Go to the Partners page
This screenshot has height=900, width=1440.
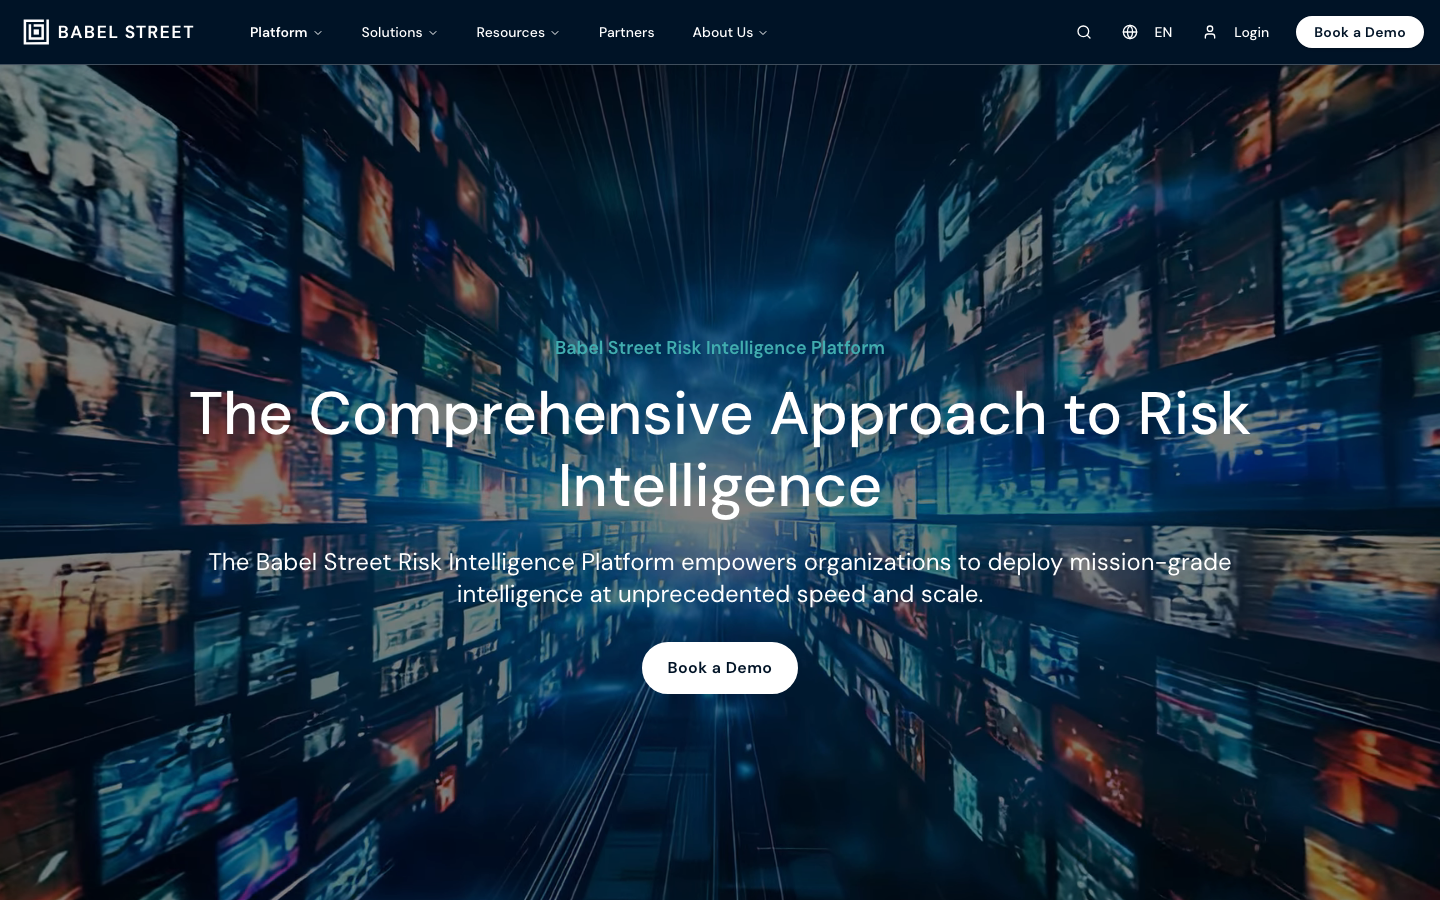[627, 32]
